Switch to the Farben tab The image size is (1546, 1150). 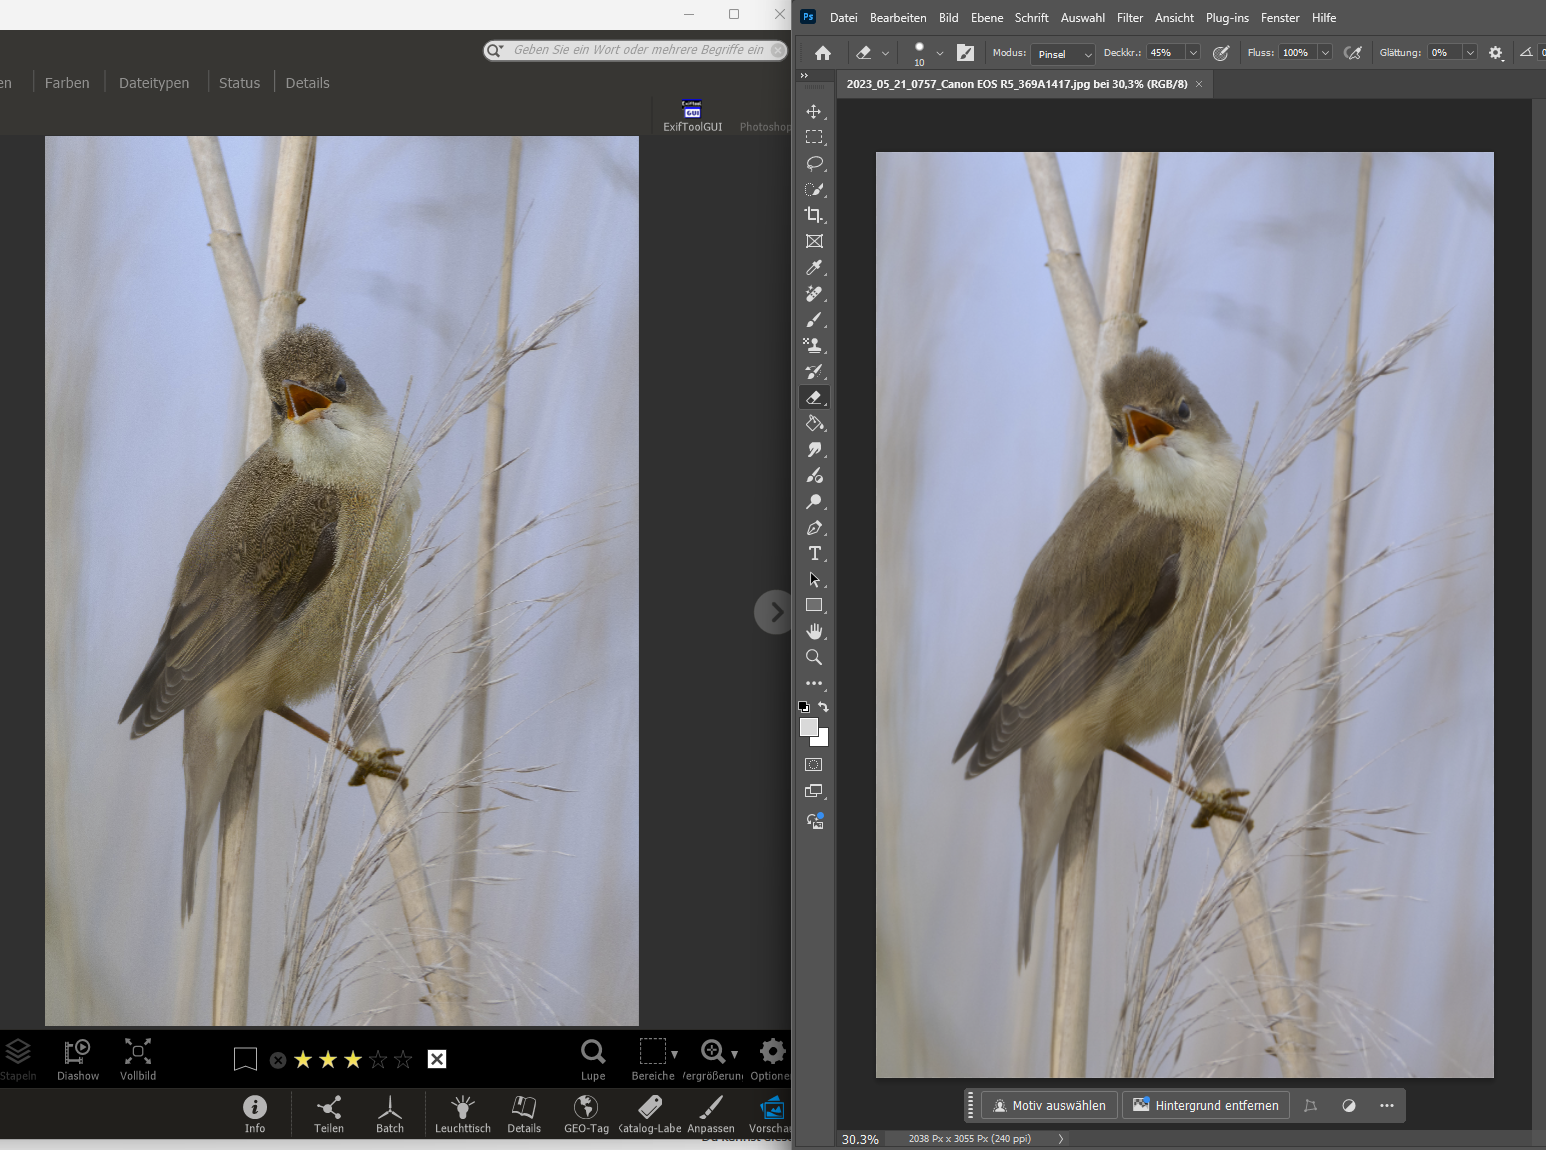coord(67,83)
